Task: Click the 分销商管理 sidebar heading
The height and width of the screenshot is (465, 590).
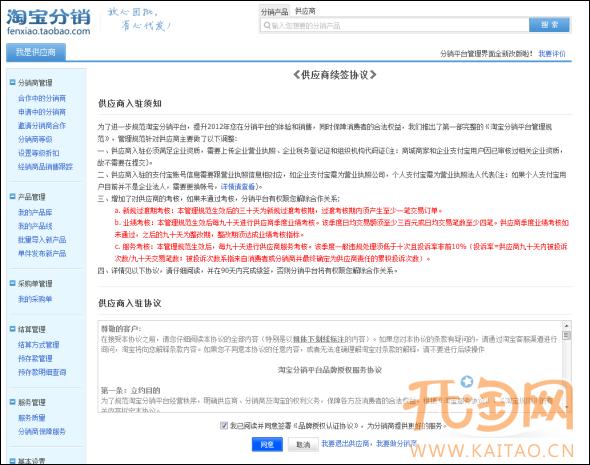Action: [x=35, y=83]
